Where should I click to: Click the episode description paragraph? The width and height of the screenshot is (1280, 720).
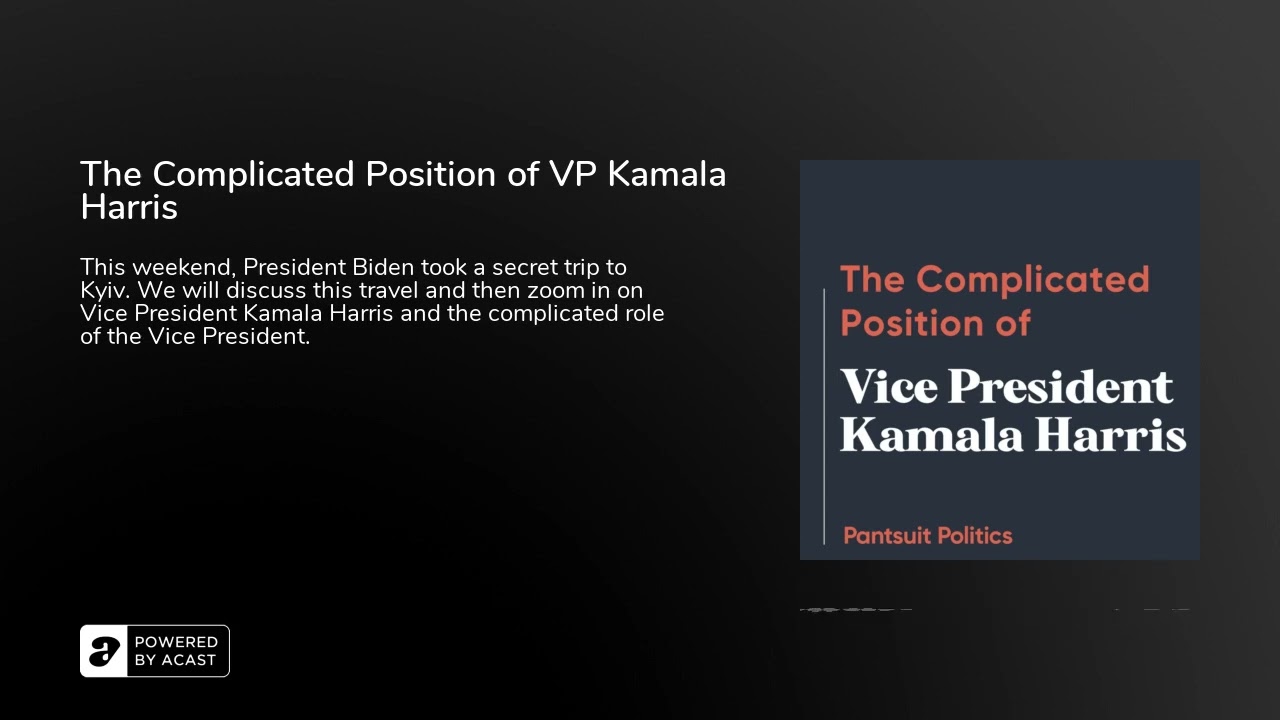(x=372, y=302)
